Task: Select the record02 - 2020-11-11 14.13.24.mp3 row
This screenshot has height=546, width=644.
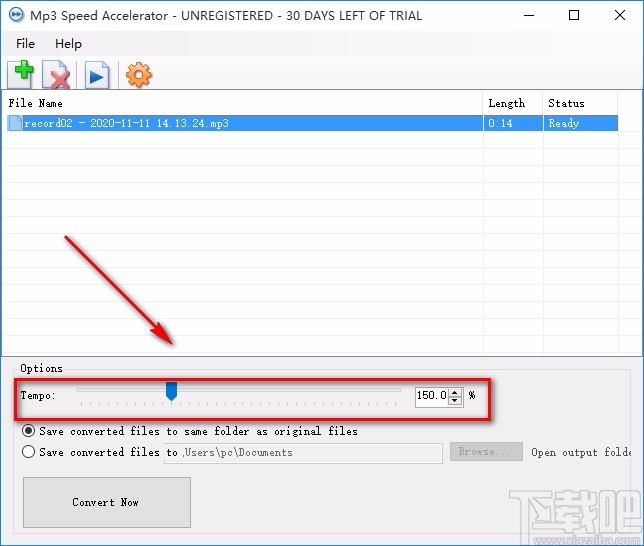Action: (x=312, y=123)
